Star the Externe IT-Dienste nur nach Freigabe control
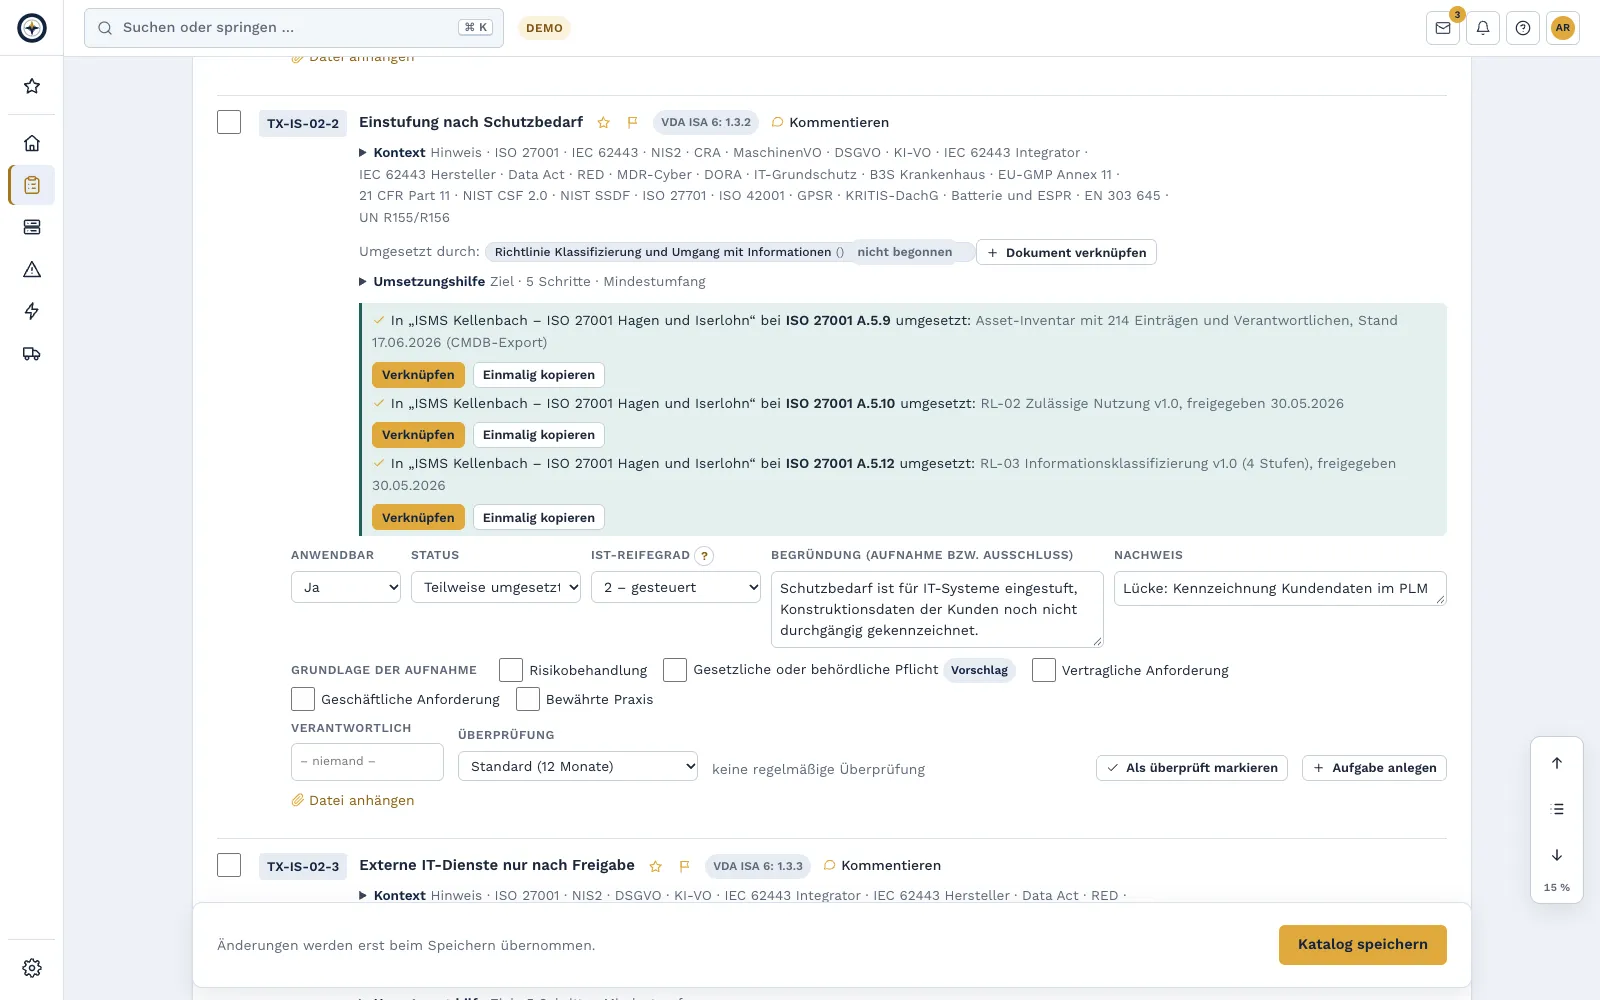 click(x=655, y=866)
